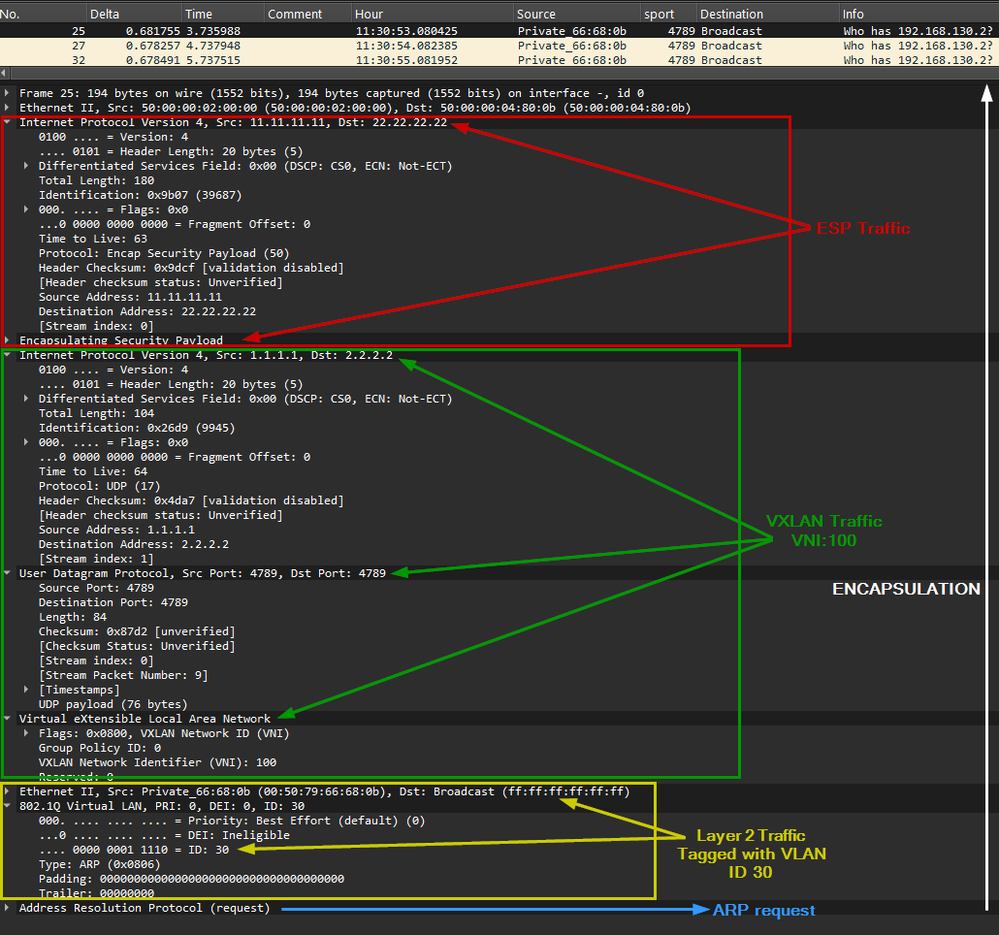
Task: Select 'Identification: 0x26d9 (9945)' field
Action: point(137,428)
